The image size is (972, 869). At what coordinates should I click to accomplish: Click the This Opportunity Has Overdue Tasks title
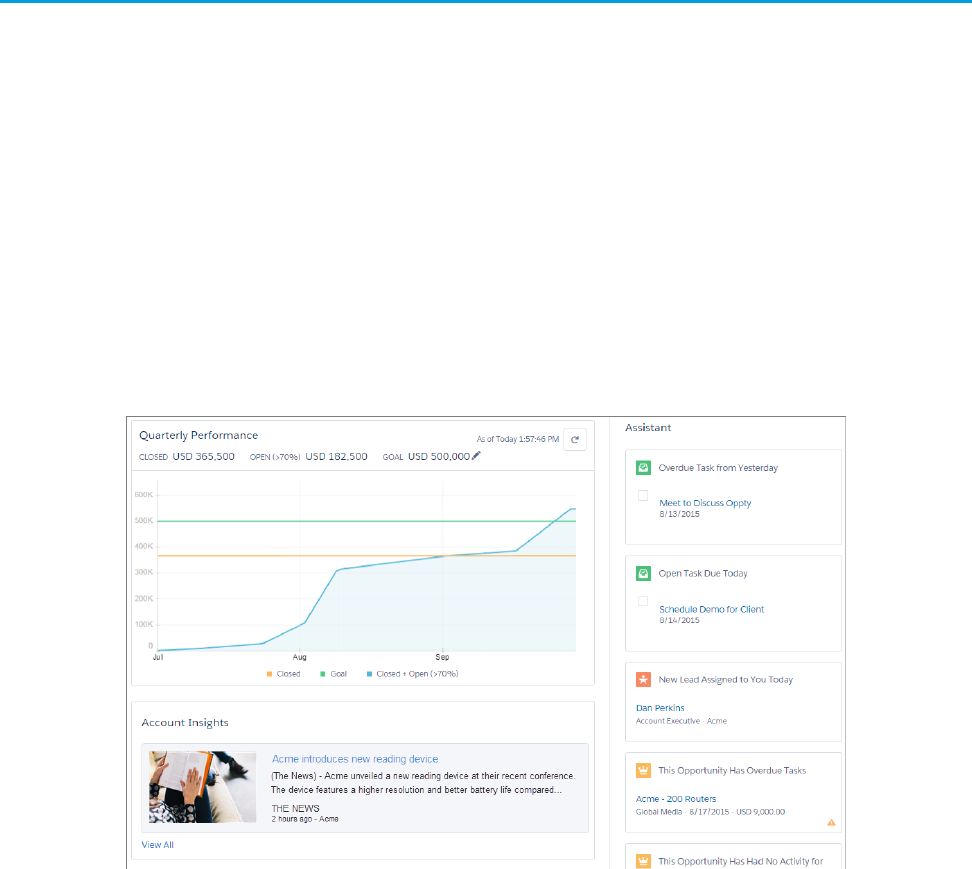pos(732,770)
